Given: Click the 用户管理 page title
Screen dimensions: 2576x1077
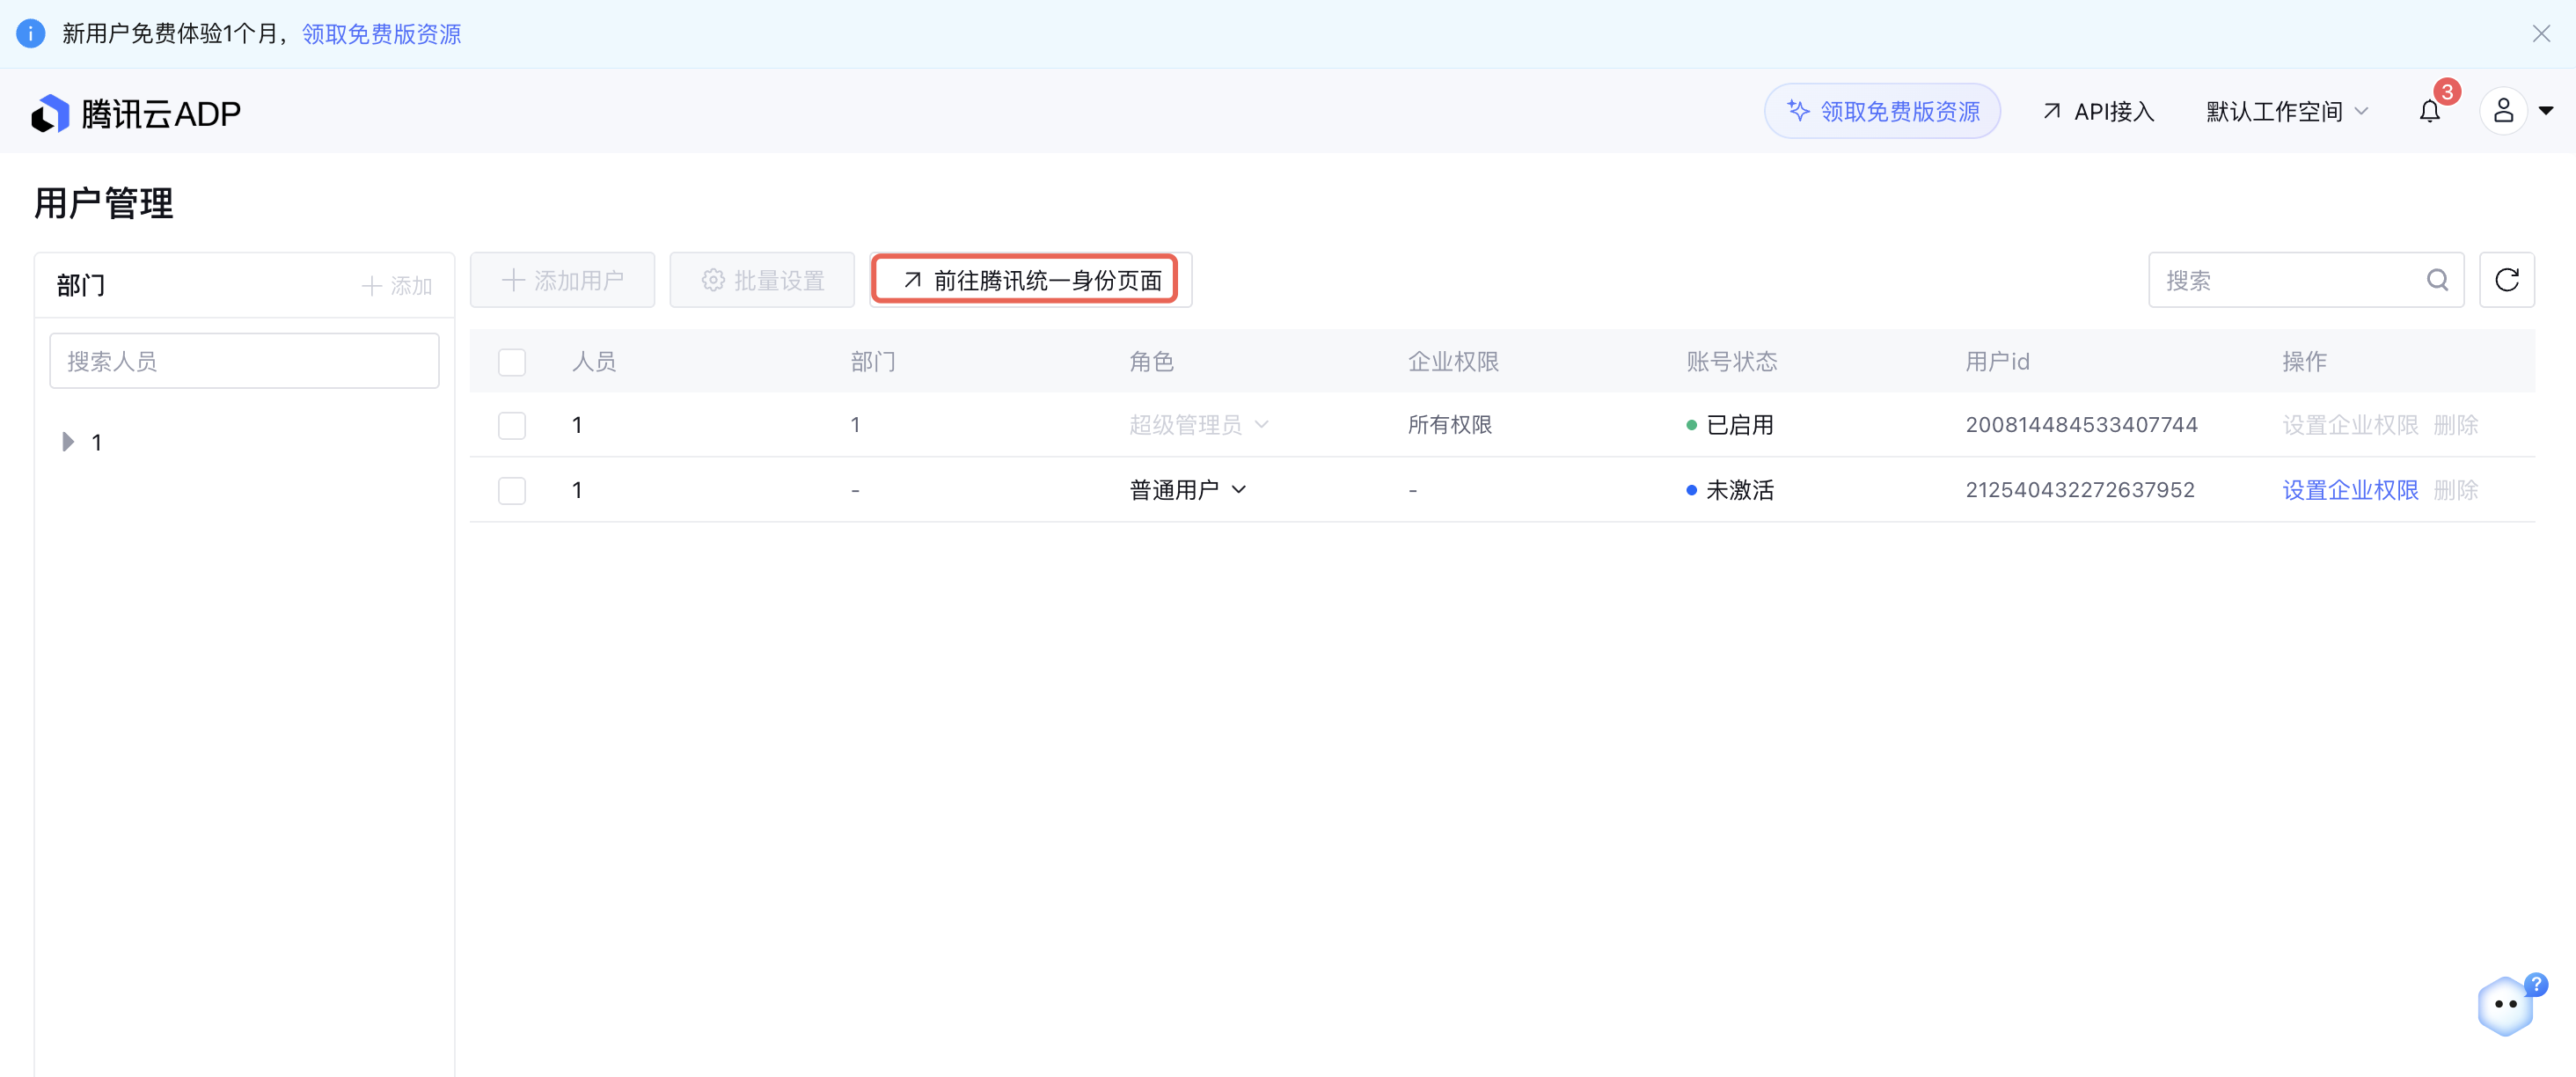Looking at the screenshot, I should pos(104,203).
